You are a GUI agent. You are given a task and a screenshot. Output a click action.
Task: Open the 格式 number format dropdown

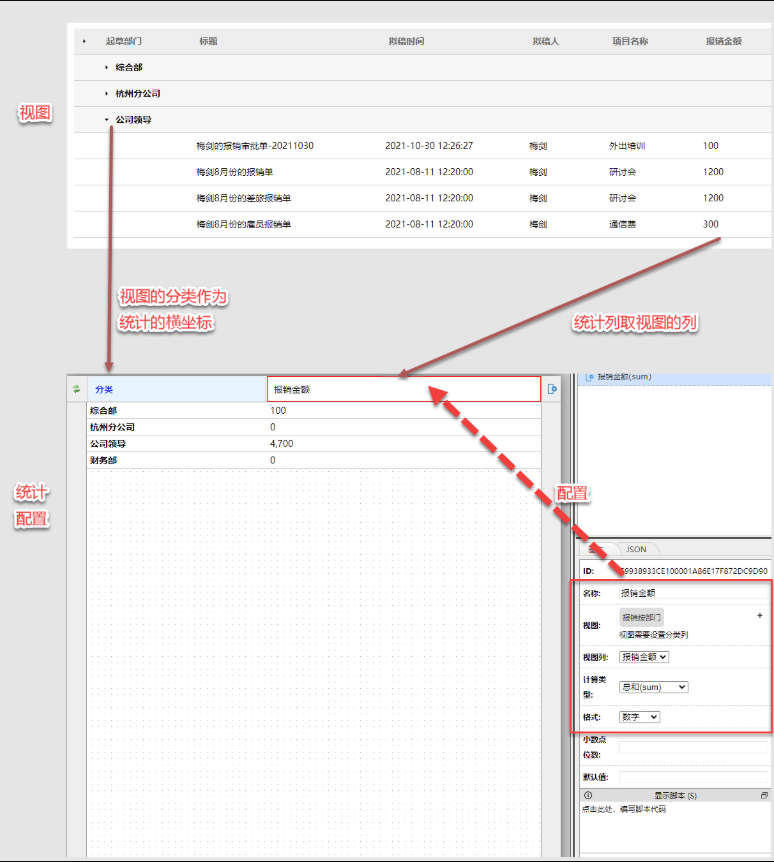point(639,717)
